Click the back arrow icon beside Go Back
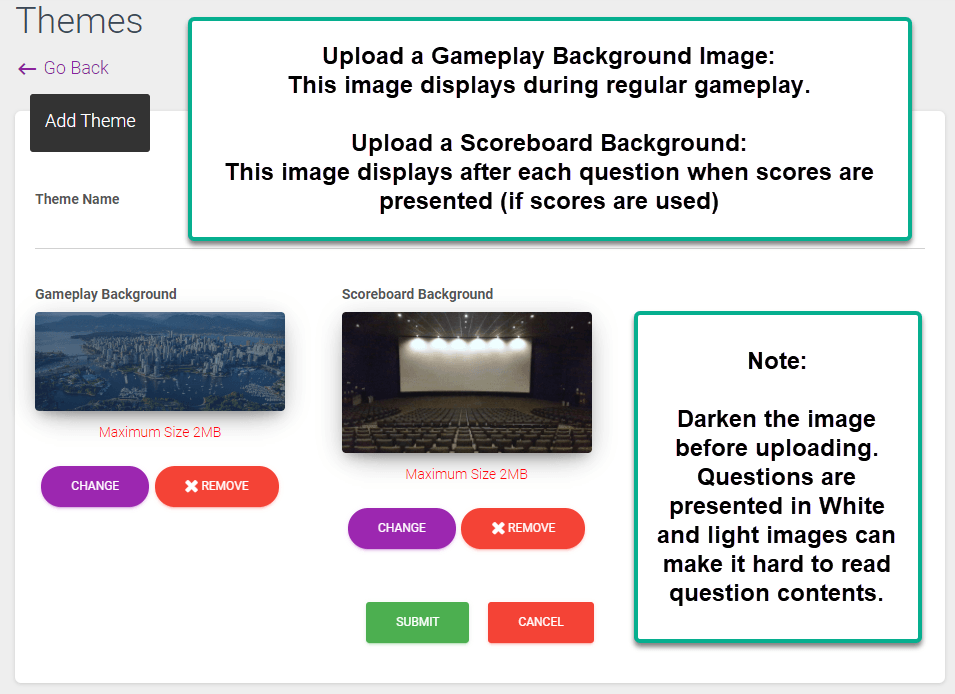 click(x=25, y=68)
